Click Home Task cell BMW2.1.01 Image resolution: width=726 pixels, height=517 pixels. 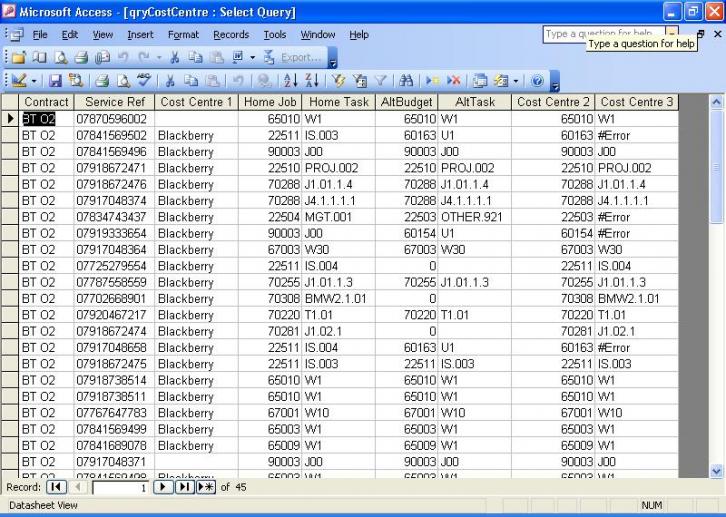pos(338,299)
